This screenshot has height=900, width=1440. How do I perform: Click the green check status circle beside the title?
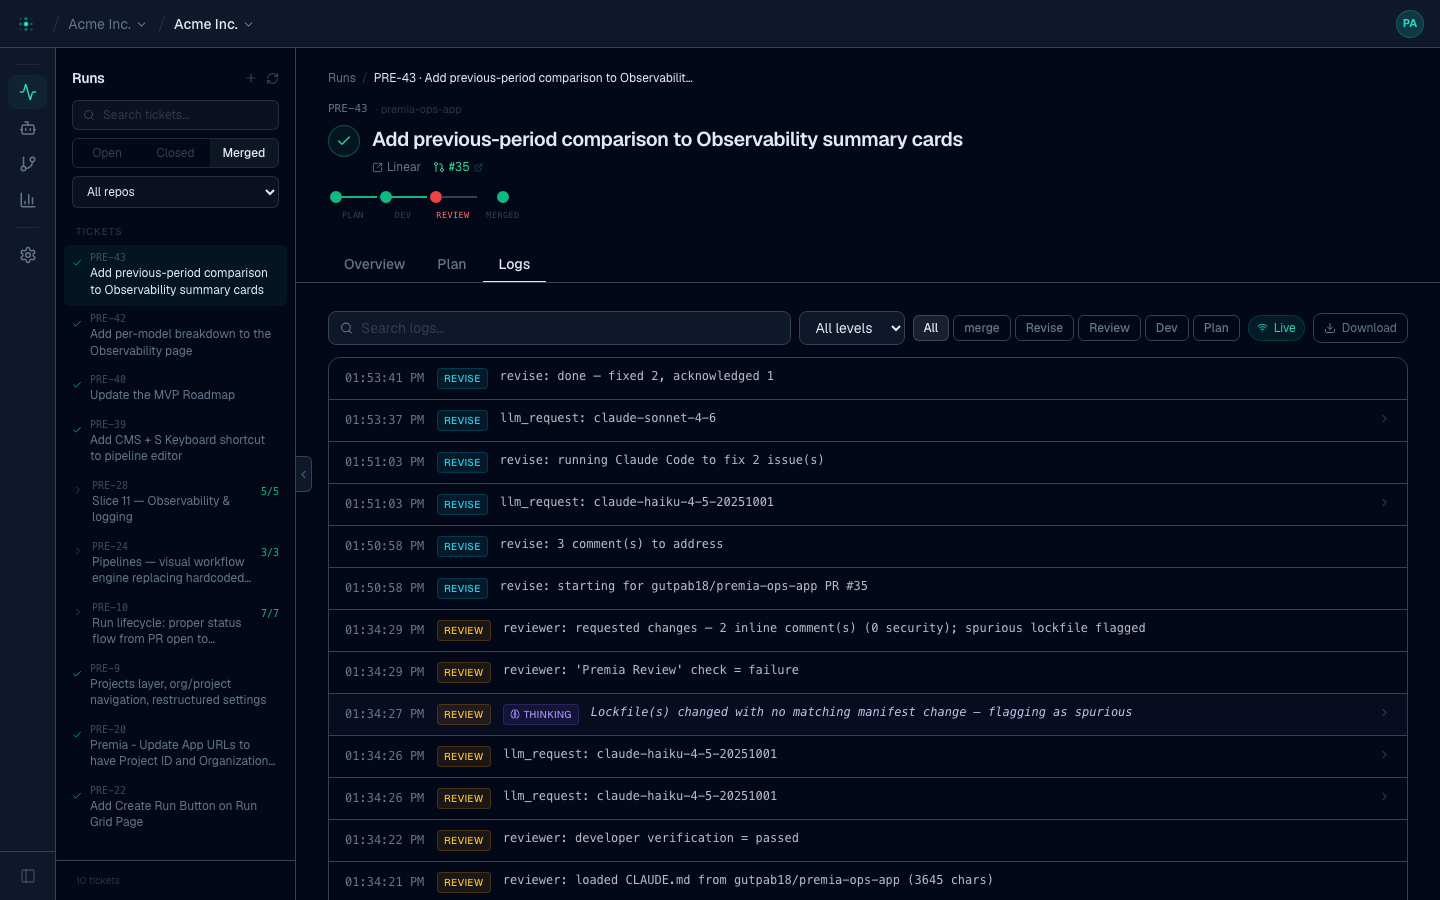(344, 141)
